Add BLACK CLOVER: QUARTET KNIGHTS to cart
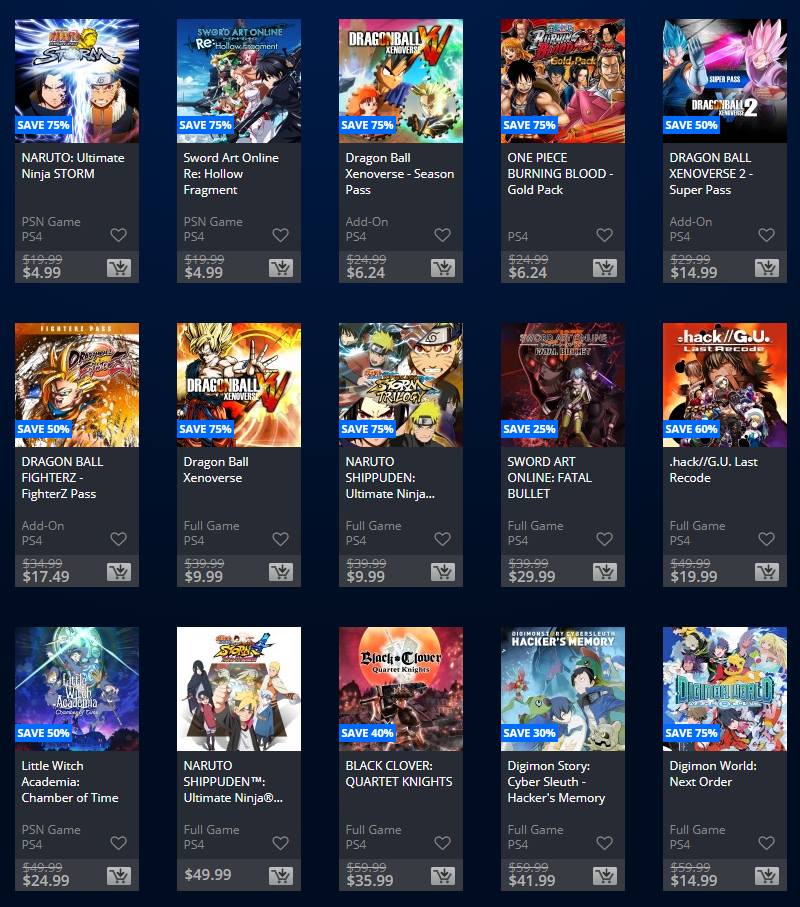 [443, 876]
